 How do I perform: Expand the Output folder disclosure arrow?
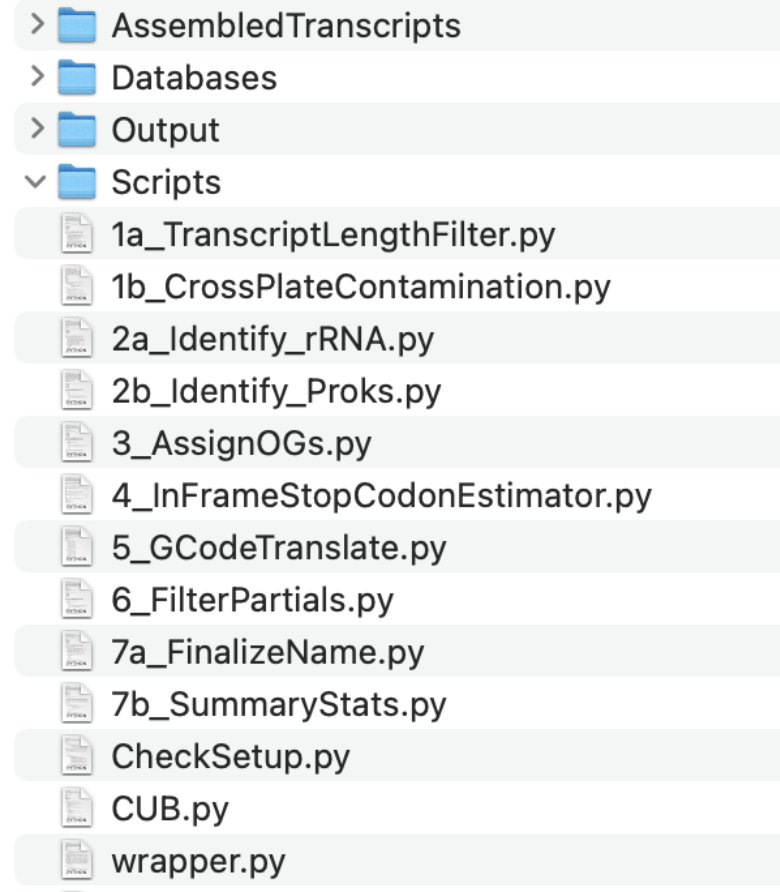coord(38,129)
